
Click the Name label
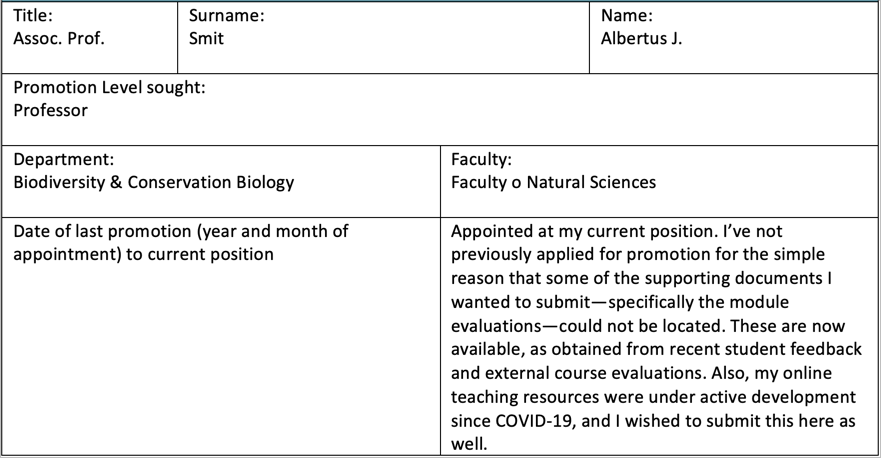pos(627,16)
